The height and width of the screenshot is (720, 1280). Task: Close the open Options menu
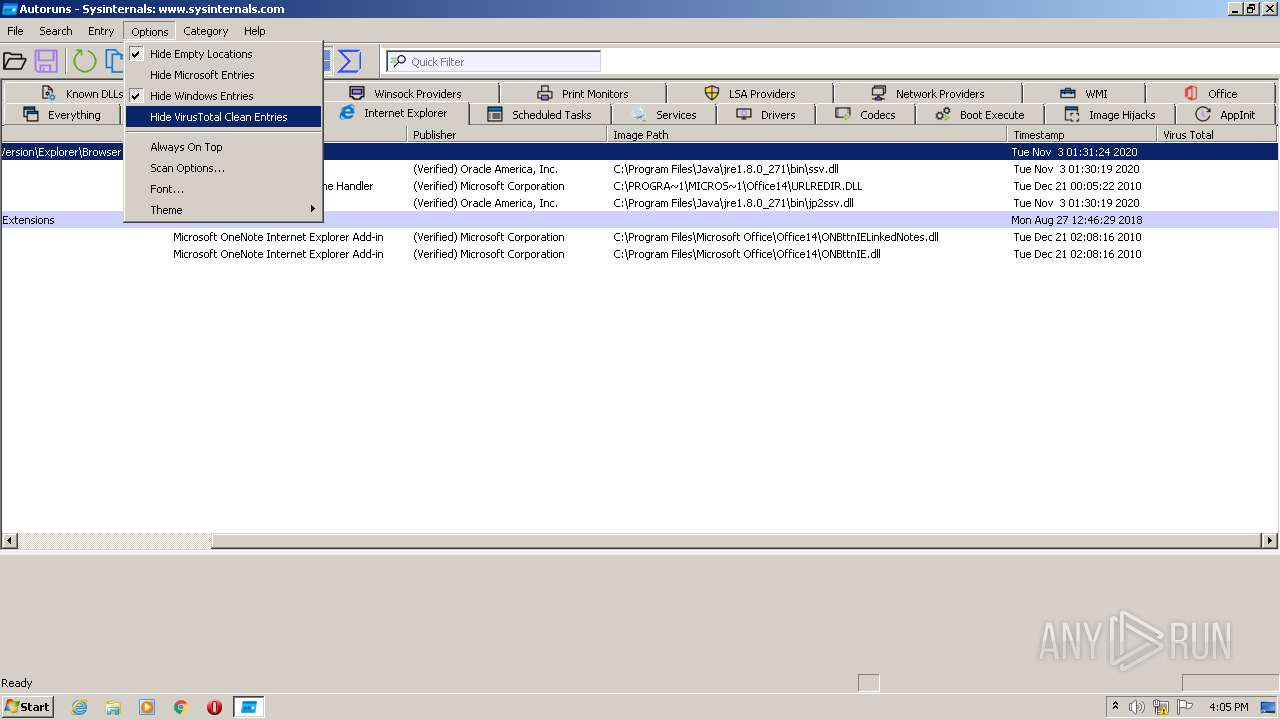click(x=150, y=31)
